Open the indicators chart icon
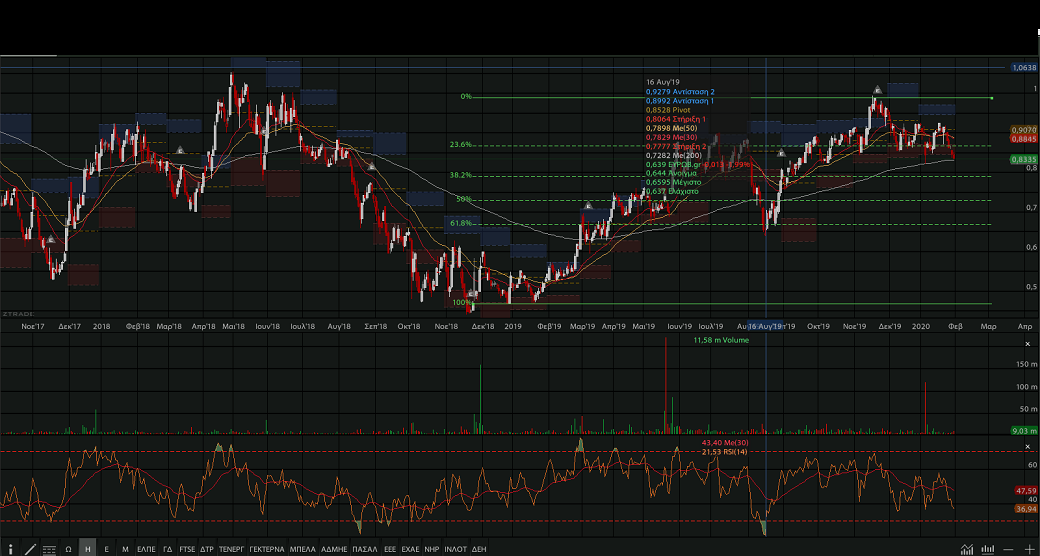 pos(966,549)
